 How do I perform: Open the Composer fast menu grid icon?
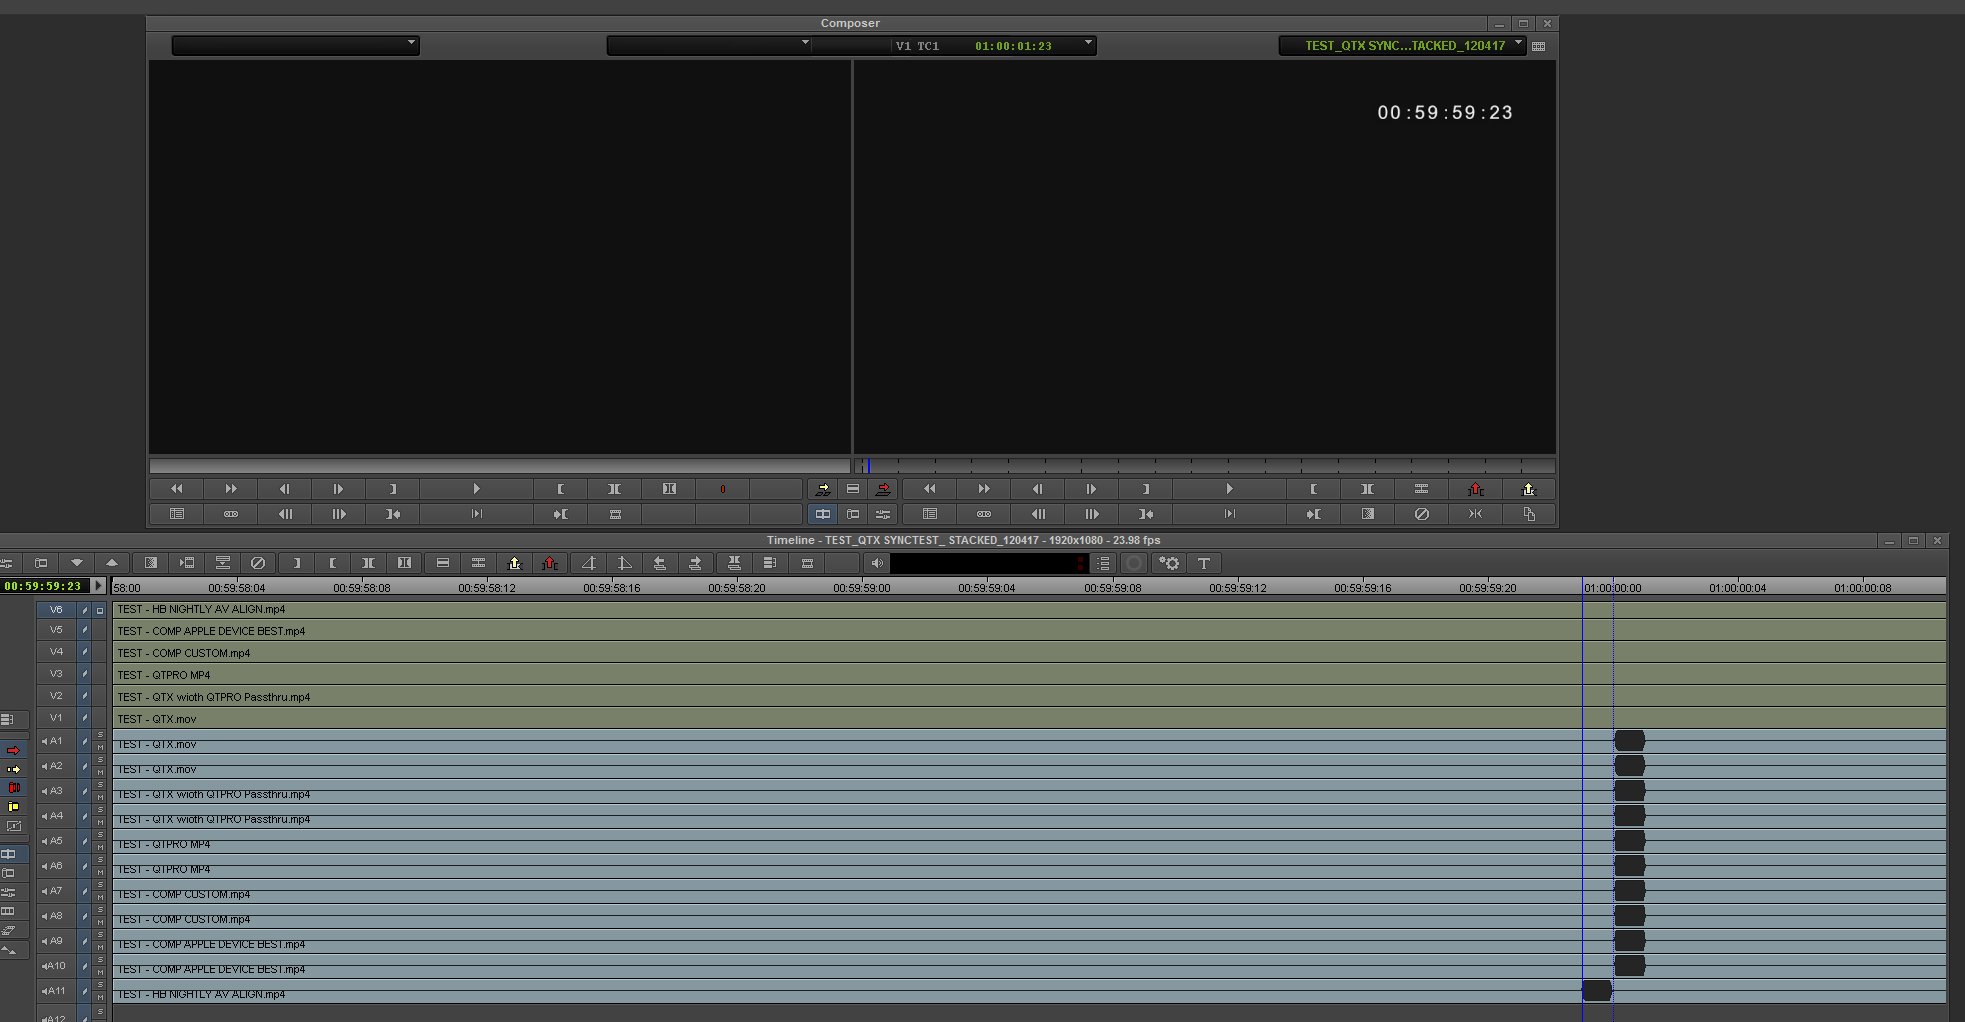coord(1538,46)
